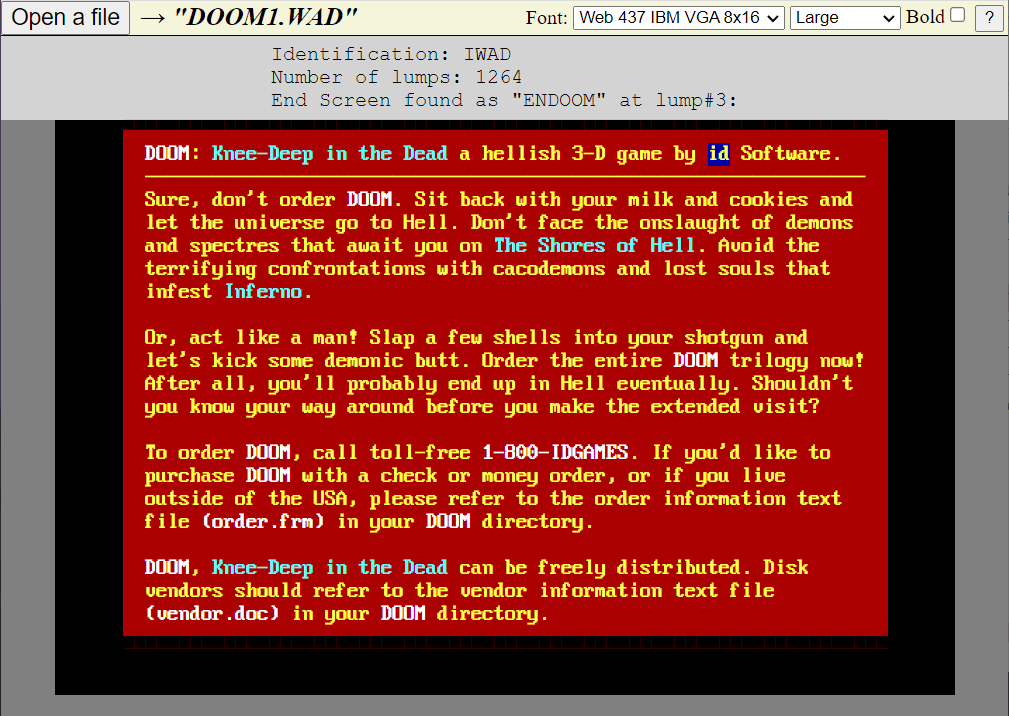Open the size dropdown set to Large
This screenshot has height=716, width=1009.
click(845, 17)
